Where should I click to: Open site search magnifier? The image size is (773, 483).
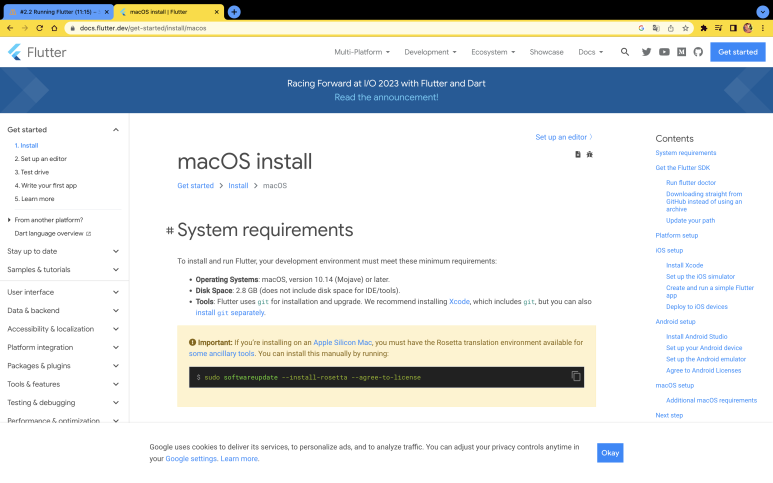point(625,52)
